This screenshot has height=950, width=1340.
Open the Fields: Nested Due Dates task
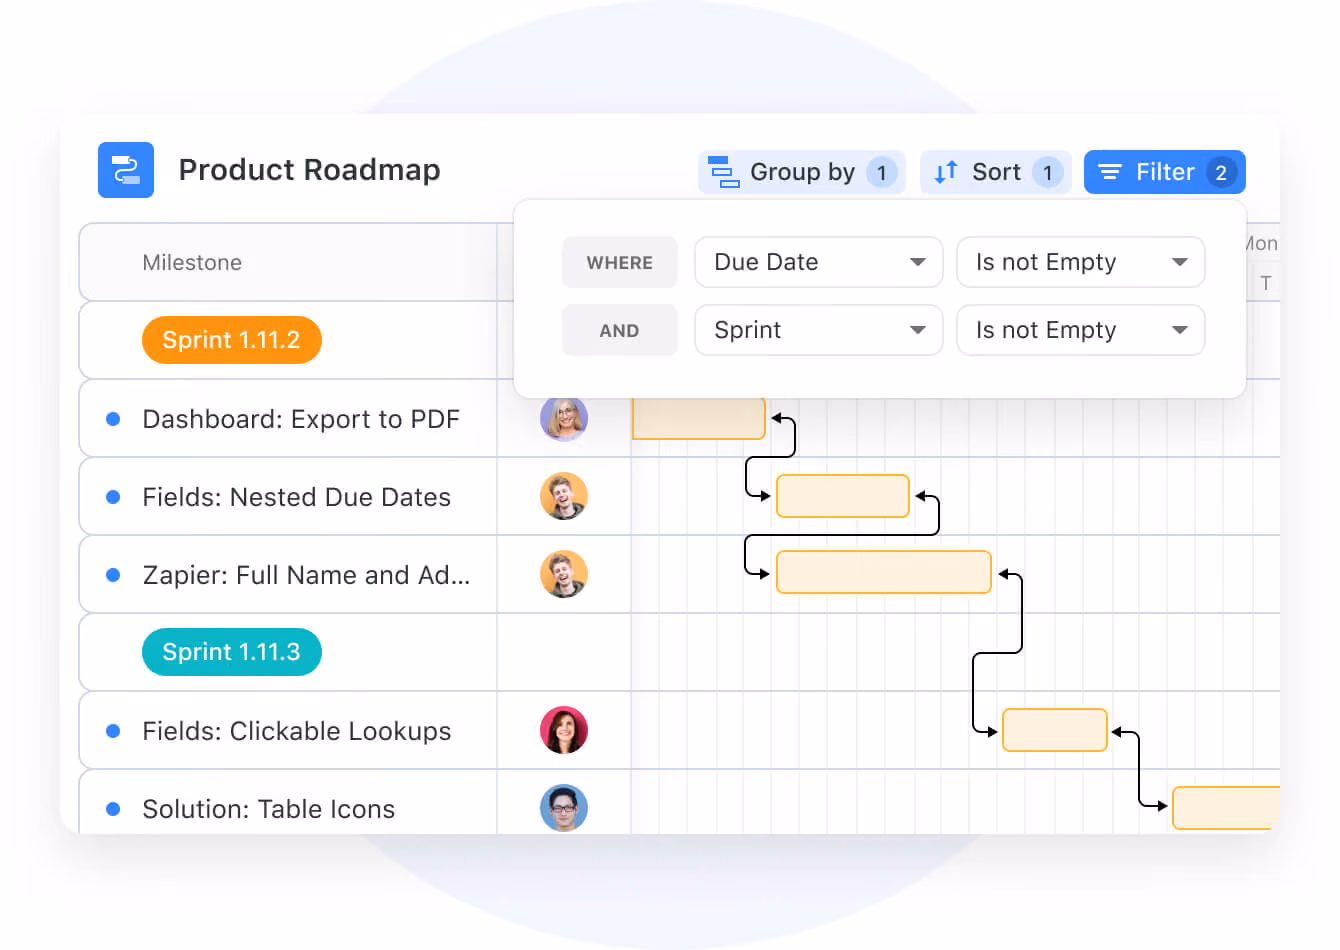pyautogui.click(x=297, y=497)
